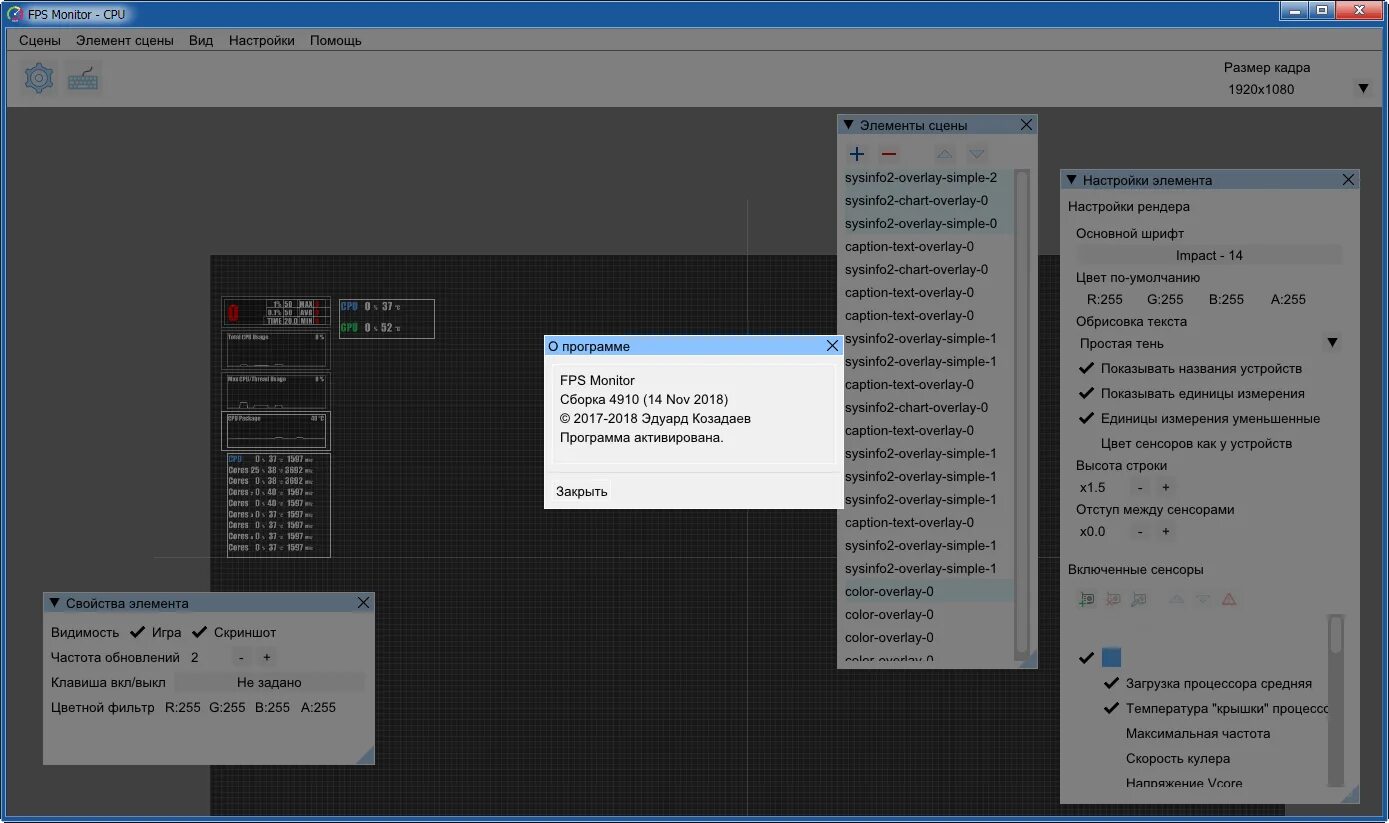
Task: Select the Total CPU Usage chart overlay
Action: point(275,350)
